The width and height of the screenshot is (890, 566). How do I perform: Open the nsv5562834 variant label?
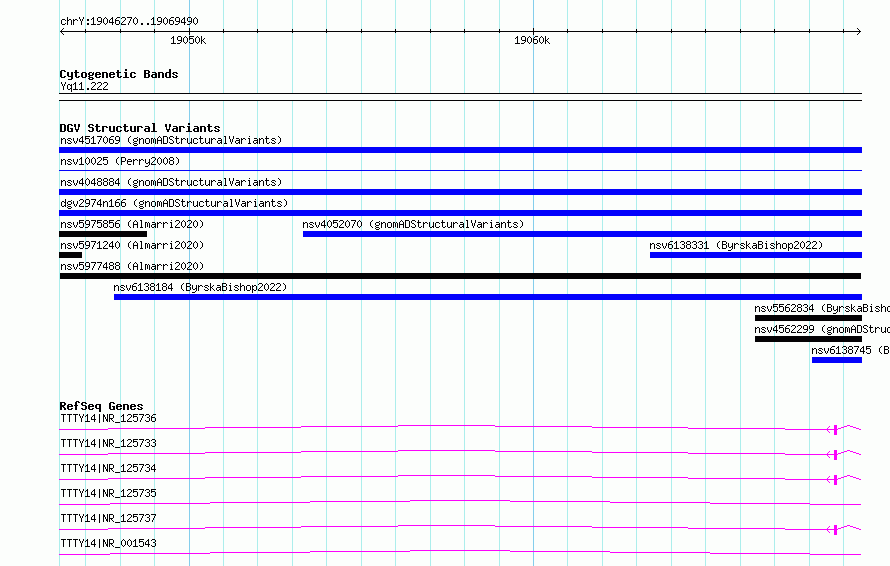(x=822, y=308)
